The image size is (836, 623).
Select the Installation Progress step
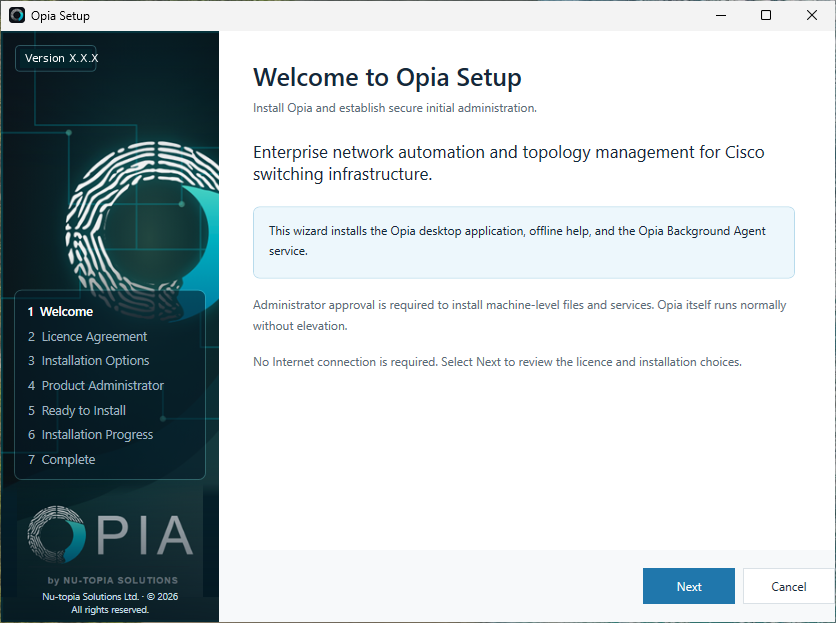coord(91,435)
